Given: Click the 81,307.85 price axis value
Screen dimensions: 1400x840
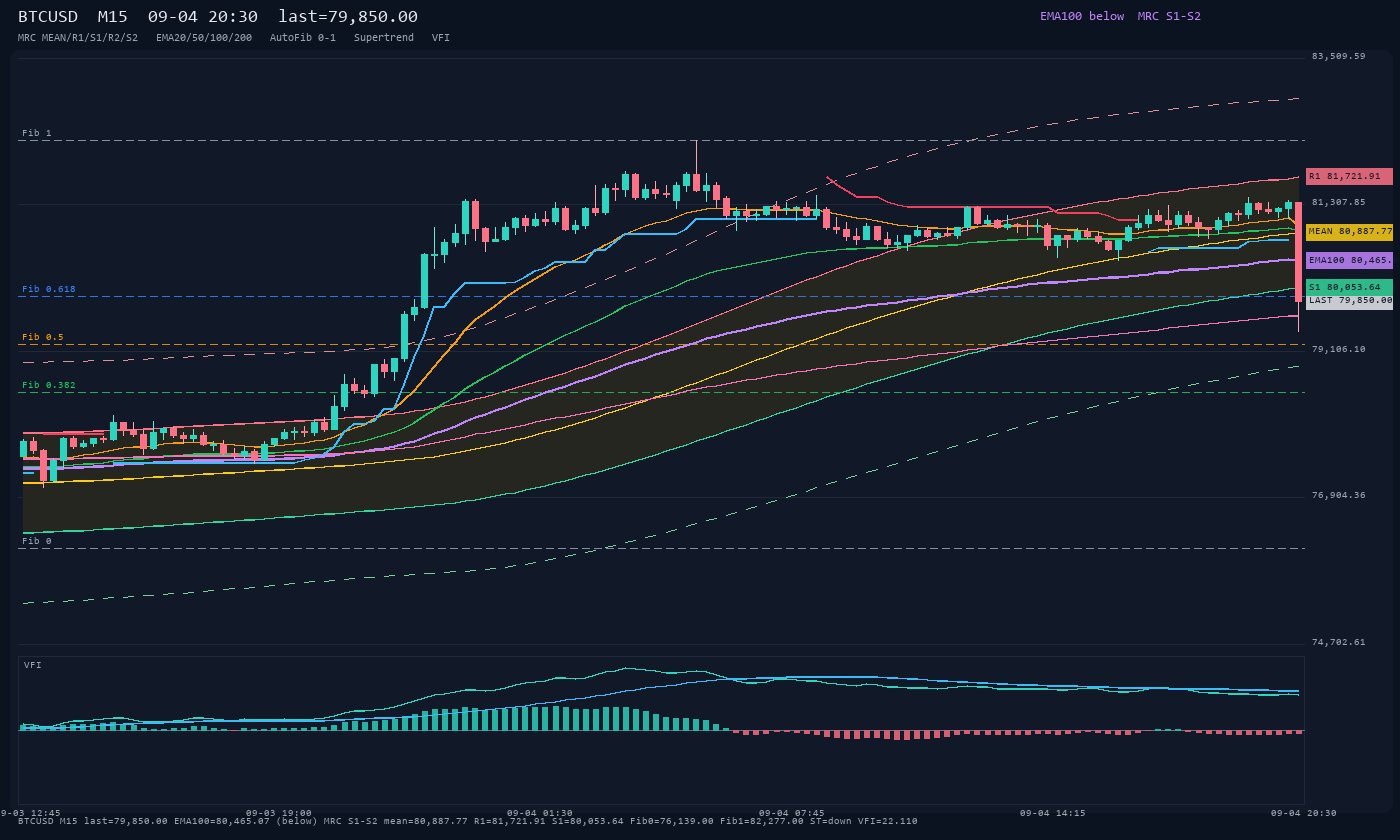Looking at the screenshot, I should pyautogui.click(x=1338, y=202).
